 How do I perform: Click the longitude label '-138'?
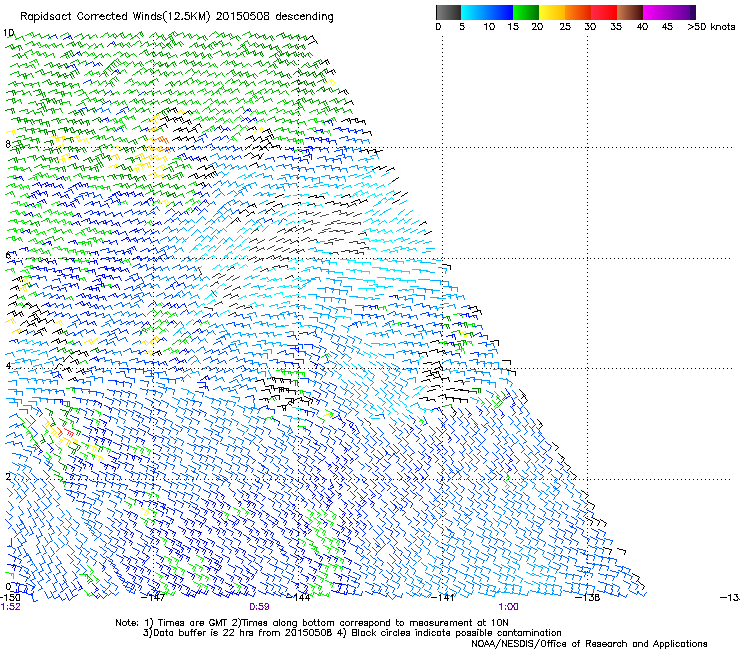pyautogui.click(x=588, y=597)
